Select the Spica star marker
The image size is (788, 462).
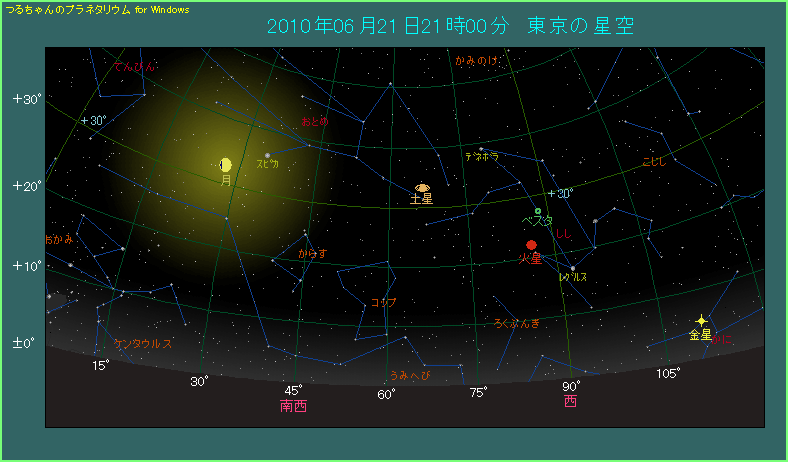(x=268, y=154)
